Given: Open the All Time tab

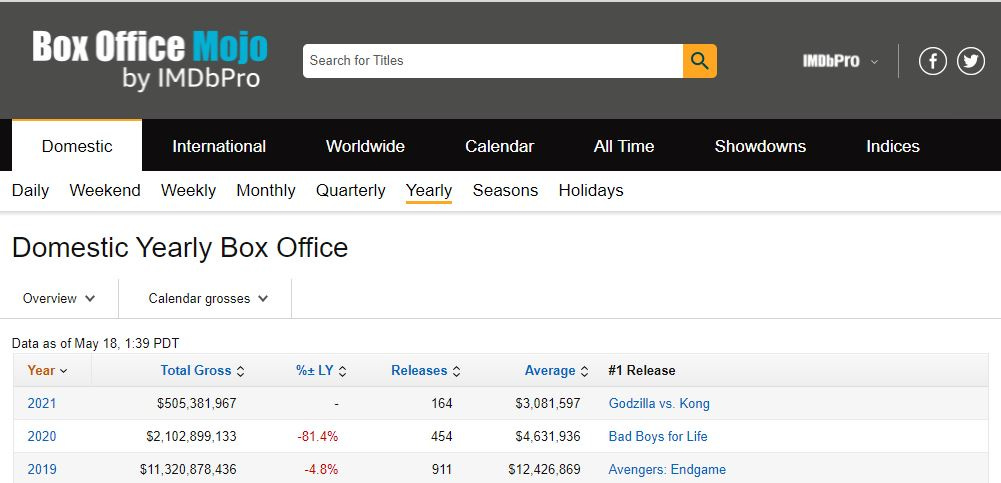Looking at the screenshot, I should tap(624, 146).
